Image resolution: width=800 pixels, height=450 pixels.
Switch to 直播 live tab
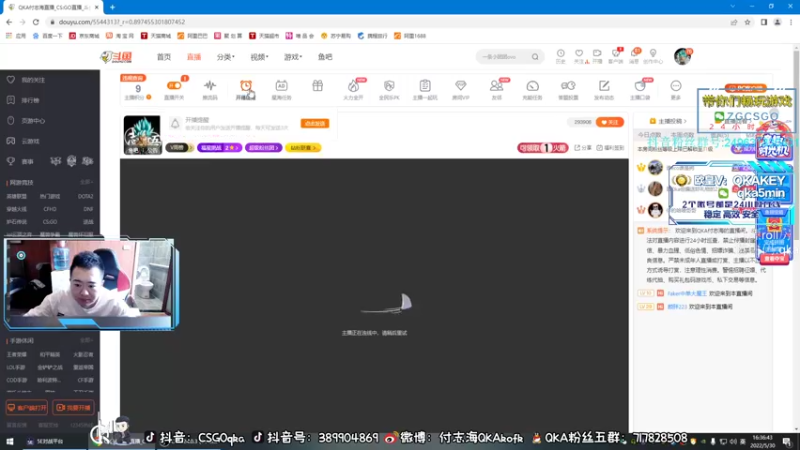(x=194, y=57)
